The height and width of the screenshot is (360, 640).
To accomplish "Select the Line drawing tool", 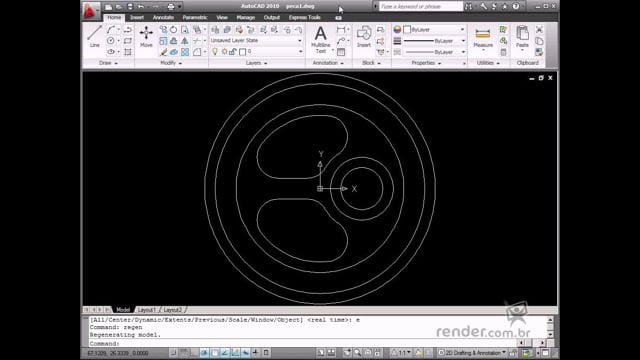I will (x=94, y=37).
